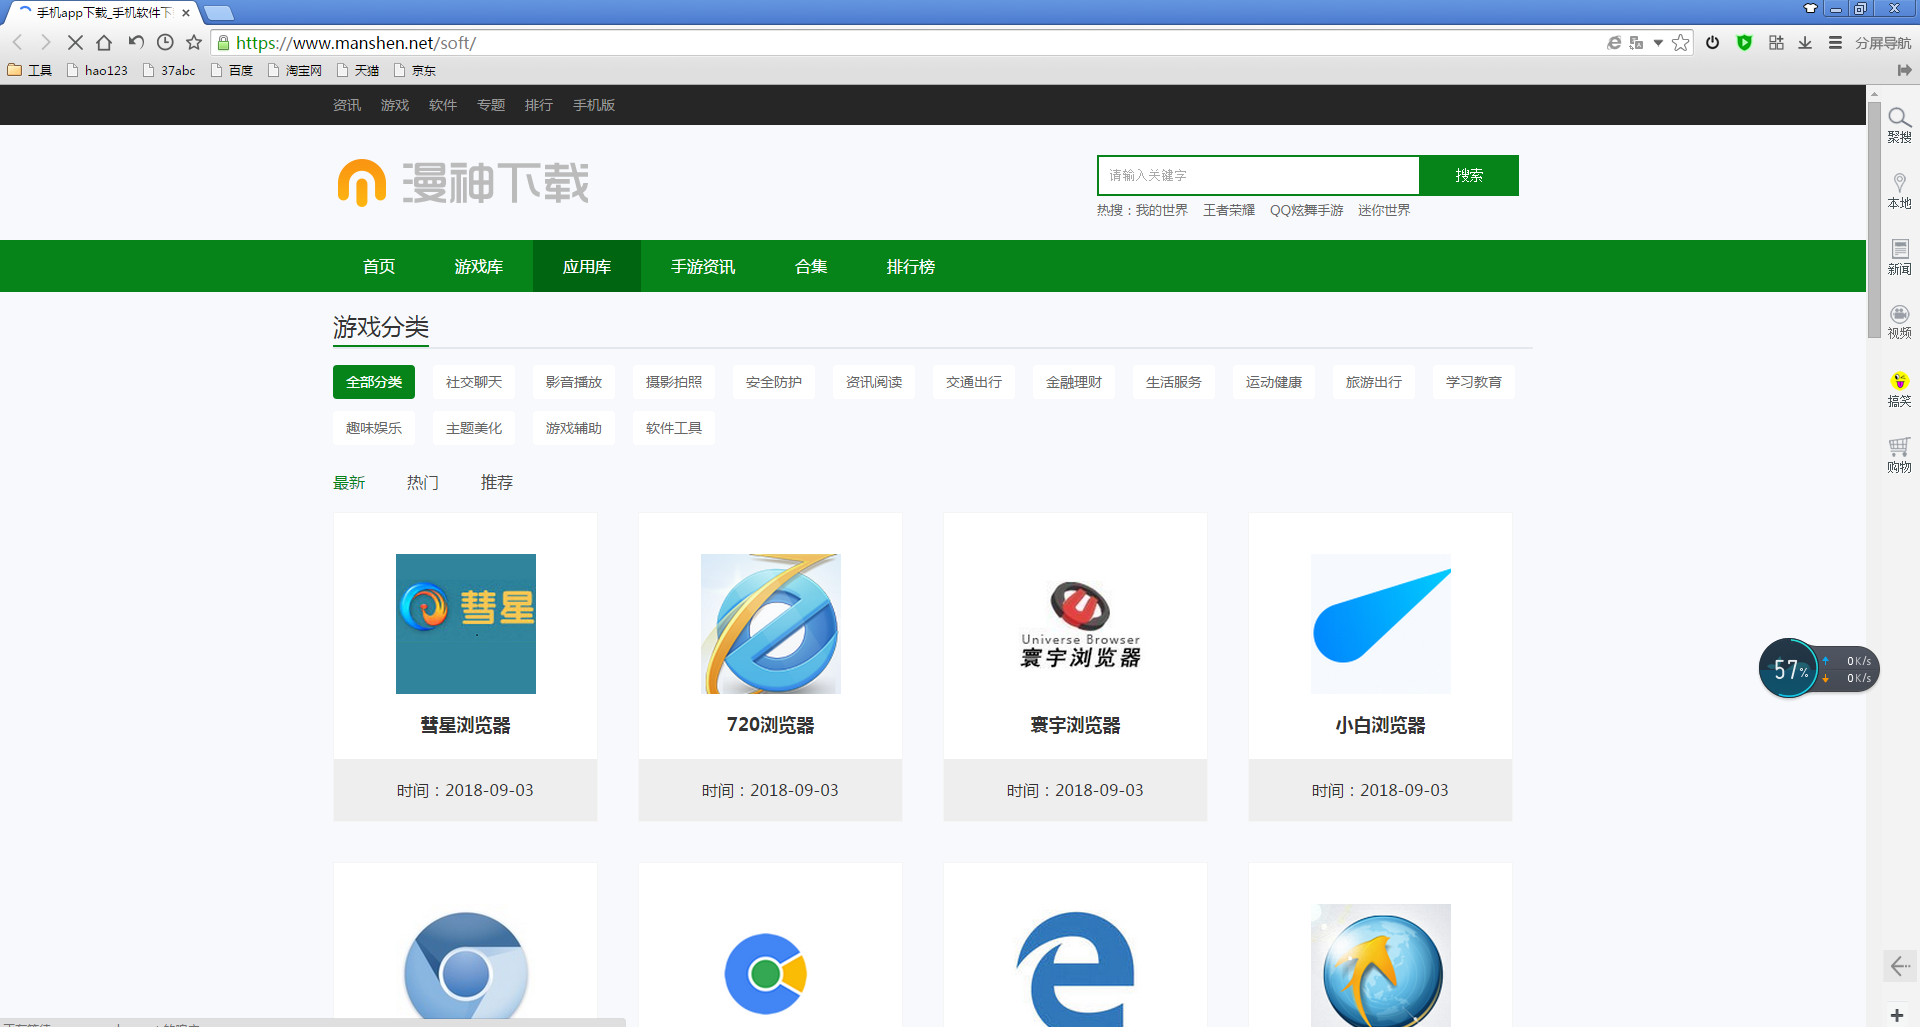Focus the 请输入关键字 search box

click(1258, 175)
